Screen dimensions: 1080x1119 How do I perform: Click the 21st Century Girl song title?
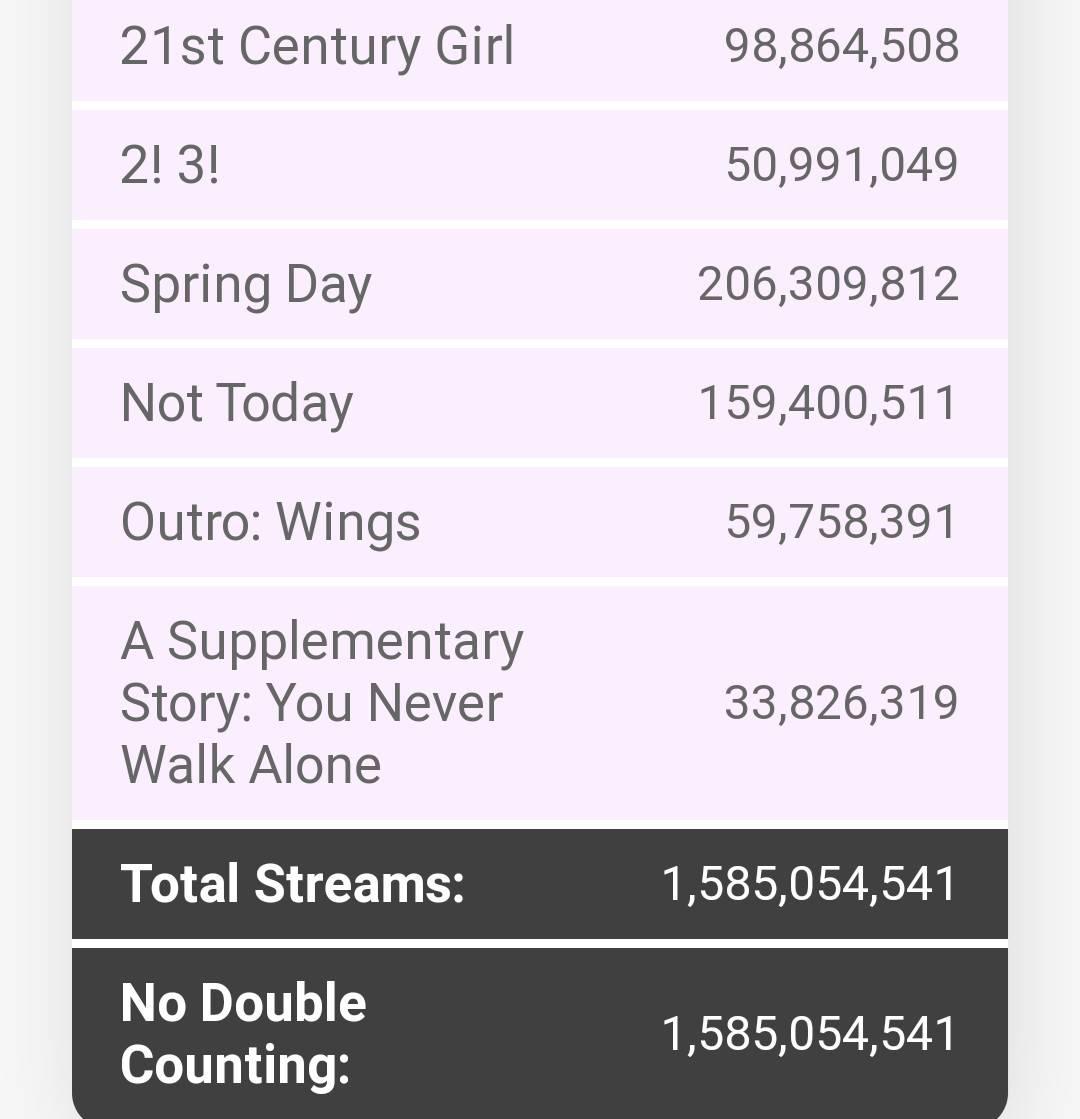click(x=317, y=46)
